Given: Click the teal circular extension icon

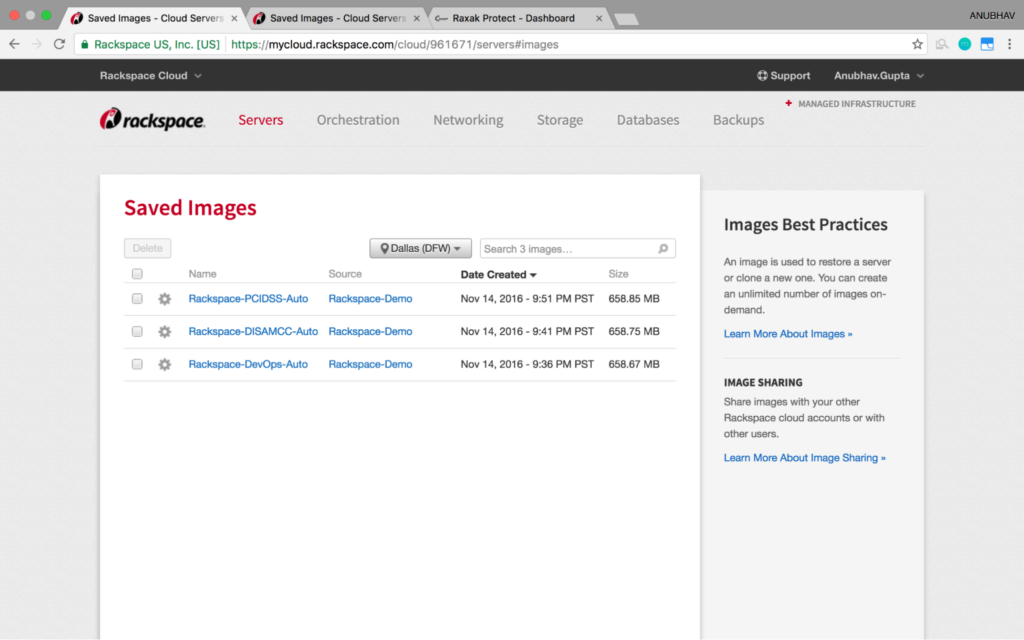Looking at the screenshot, I should click(965, 44).
